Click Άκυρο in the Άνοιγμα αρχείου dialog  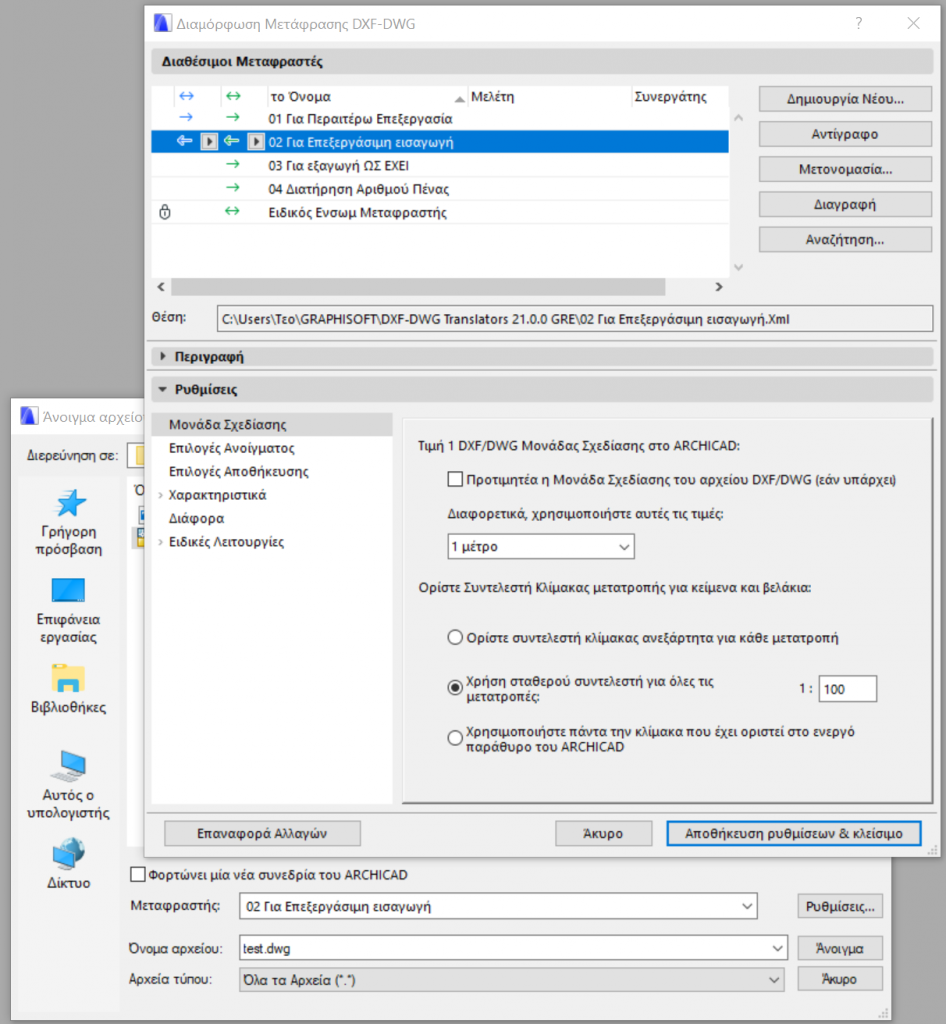point(840,979)
